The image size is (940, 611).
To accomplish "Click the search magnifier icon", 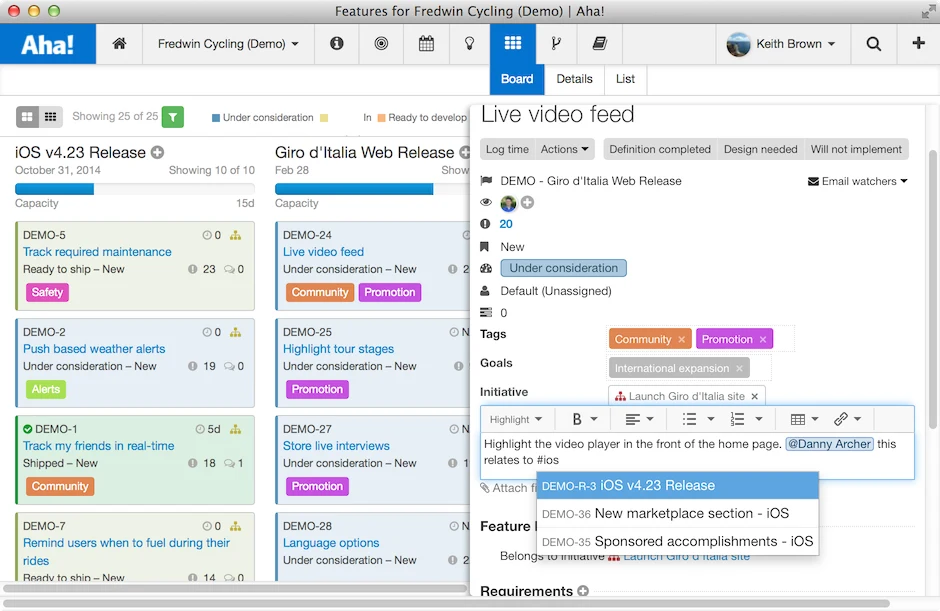I will point(873,44).
